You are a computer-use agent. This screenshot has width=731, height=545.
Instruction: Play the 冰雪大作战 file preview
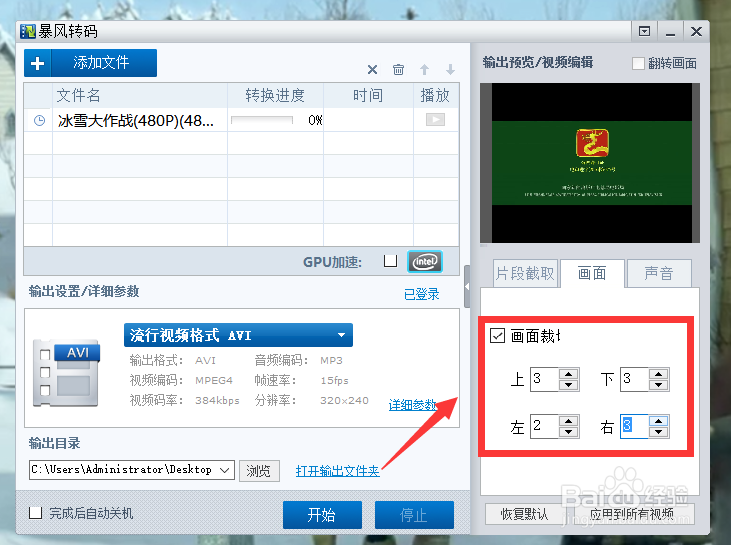pos(435,120)
